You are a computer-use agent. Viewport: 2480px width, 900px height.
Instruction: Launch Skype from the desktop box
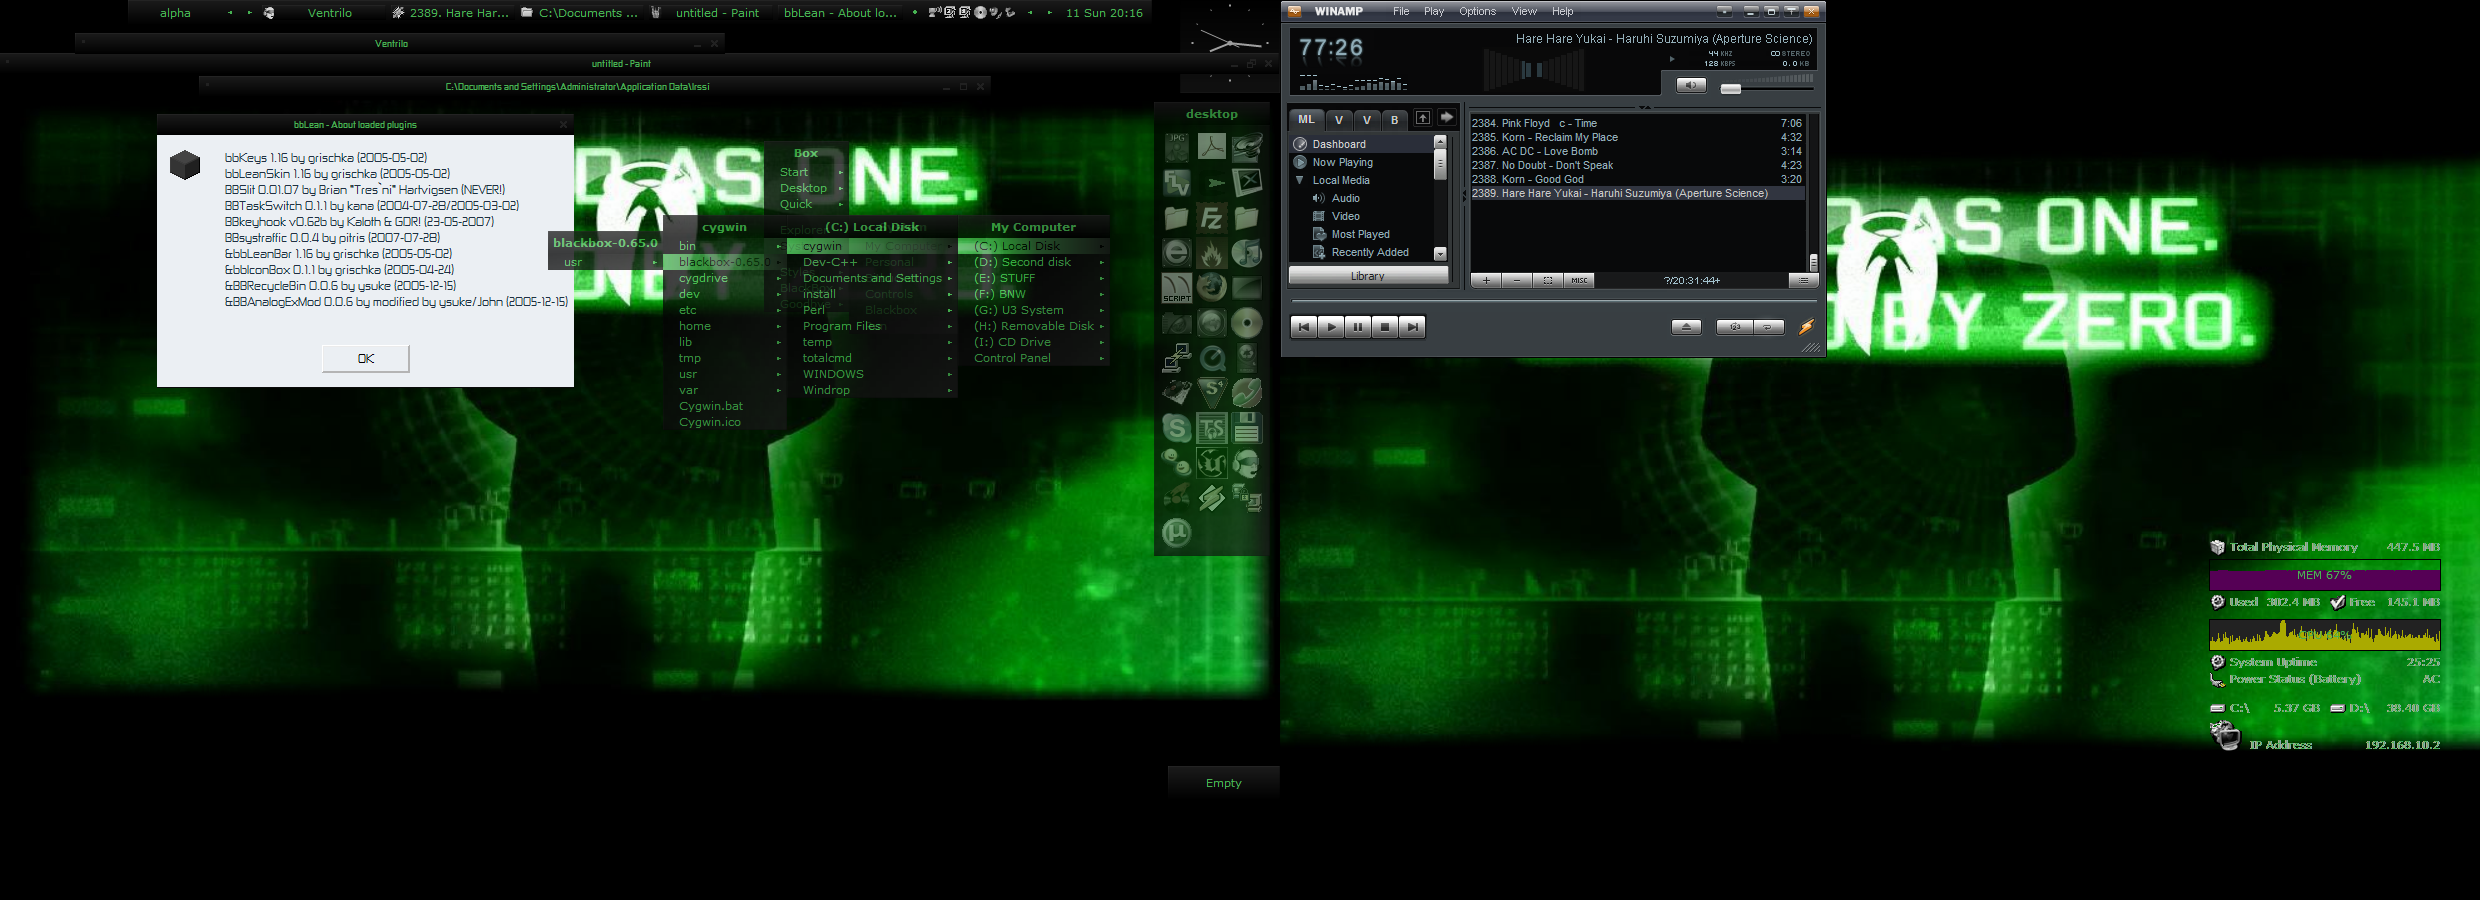[1177, 428]
